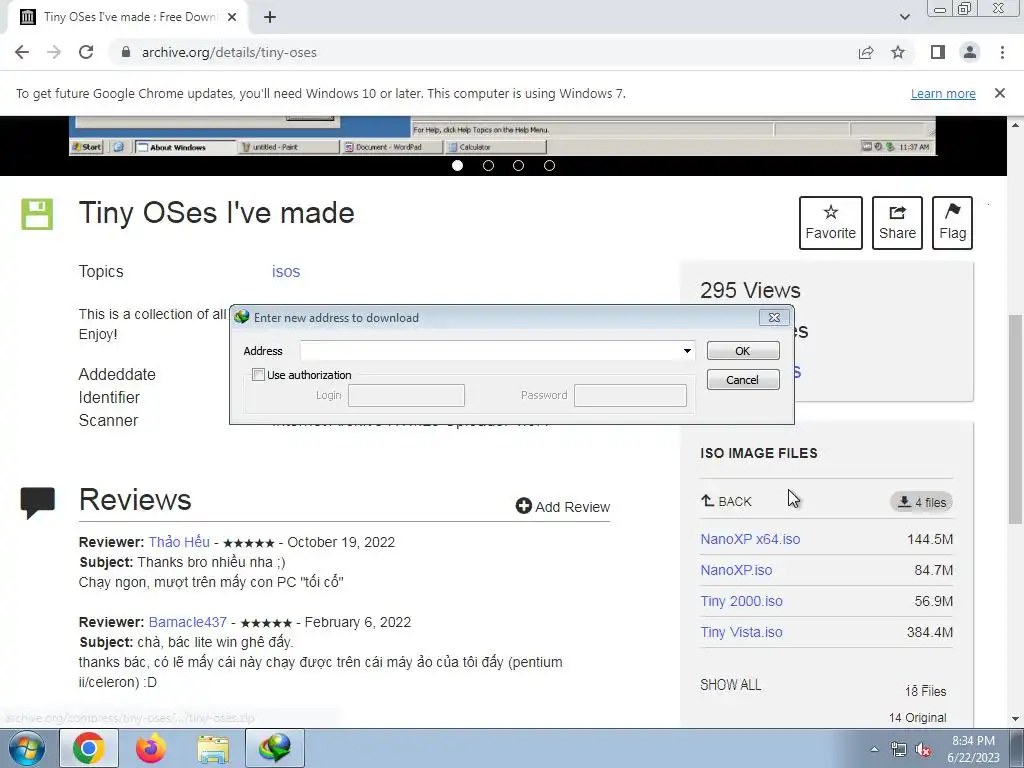Select the first carousel dot
This screenshot has height=768, width=1024.
457,165
